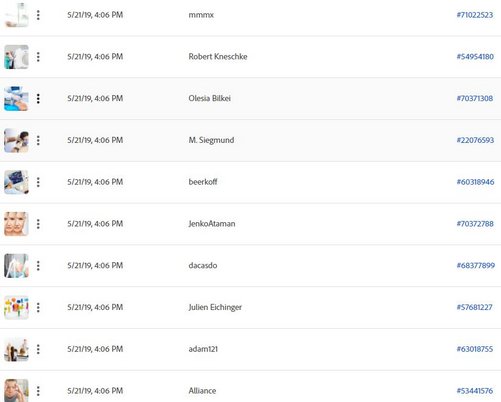This screenshot has width=501, height=402.
Task: Click the three-dot icon on beerkoff row
Action: 38,182
